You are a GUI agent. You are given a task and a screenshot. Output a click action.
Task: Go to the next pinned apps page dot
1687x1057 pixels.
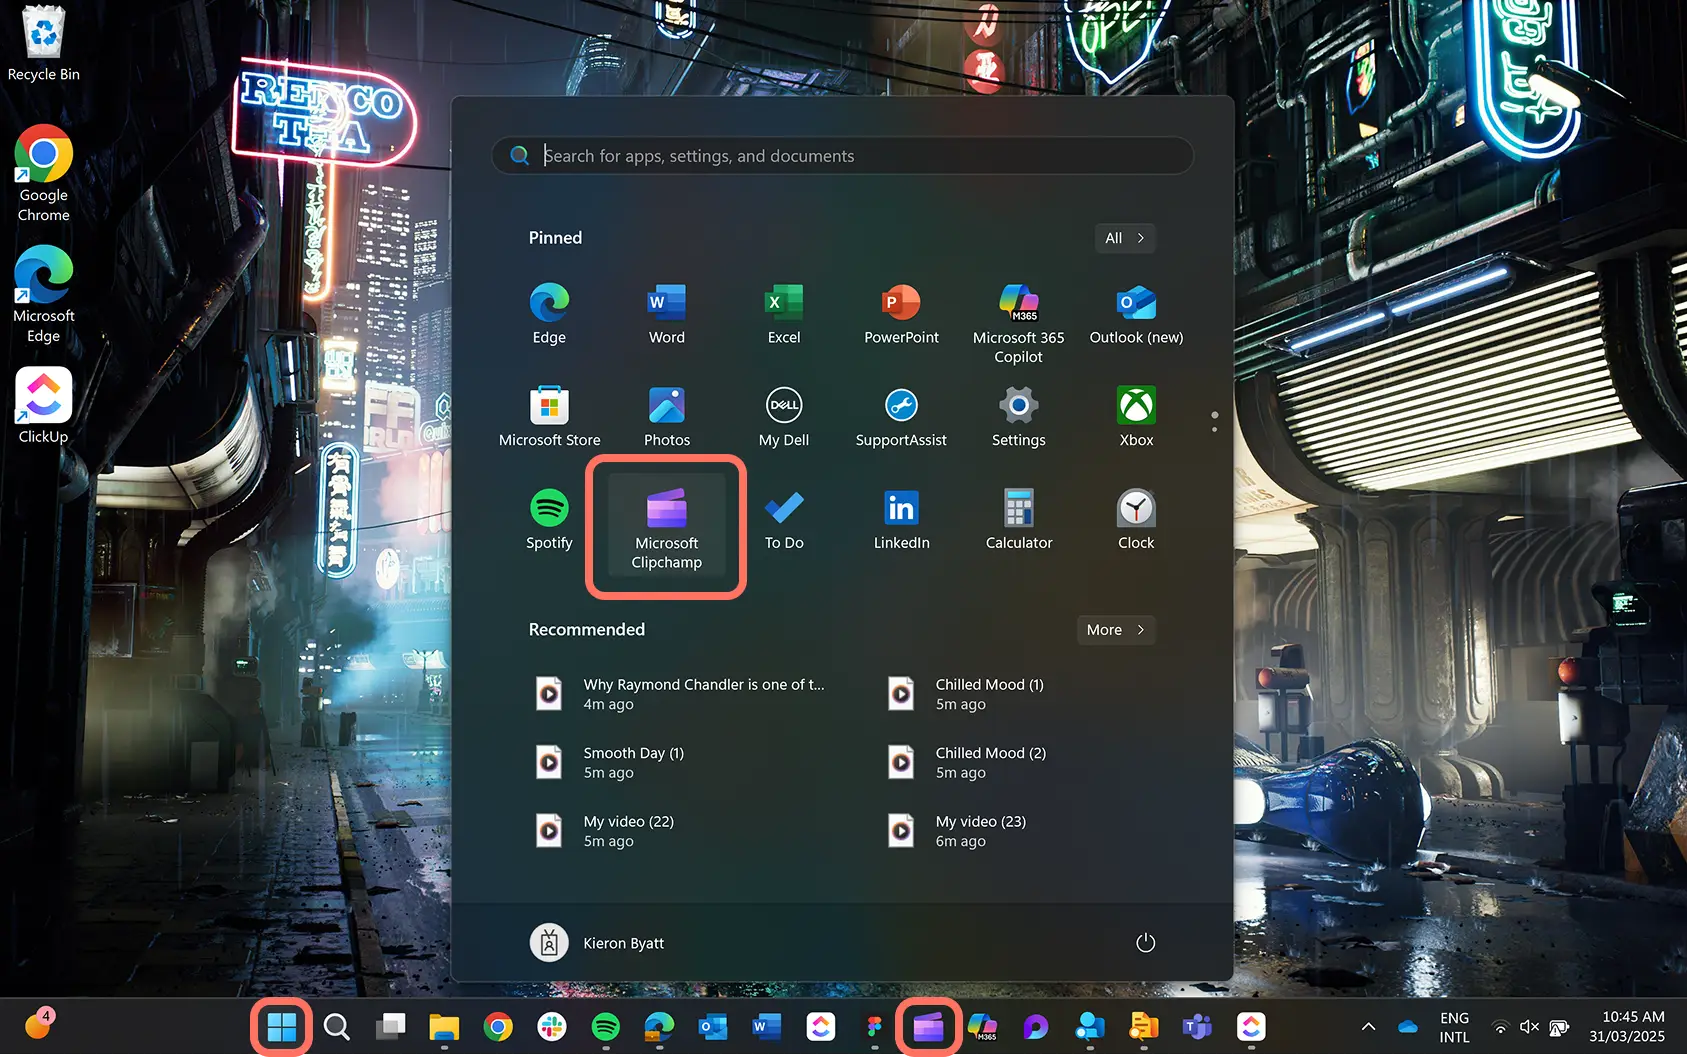tap(1215, 430)
